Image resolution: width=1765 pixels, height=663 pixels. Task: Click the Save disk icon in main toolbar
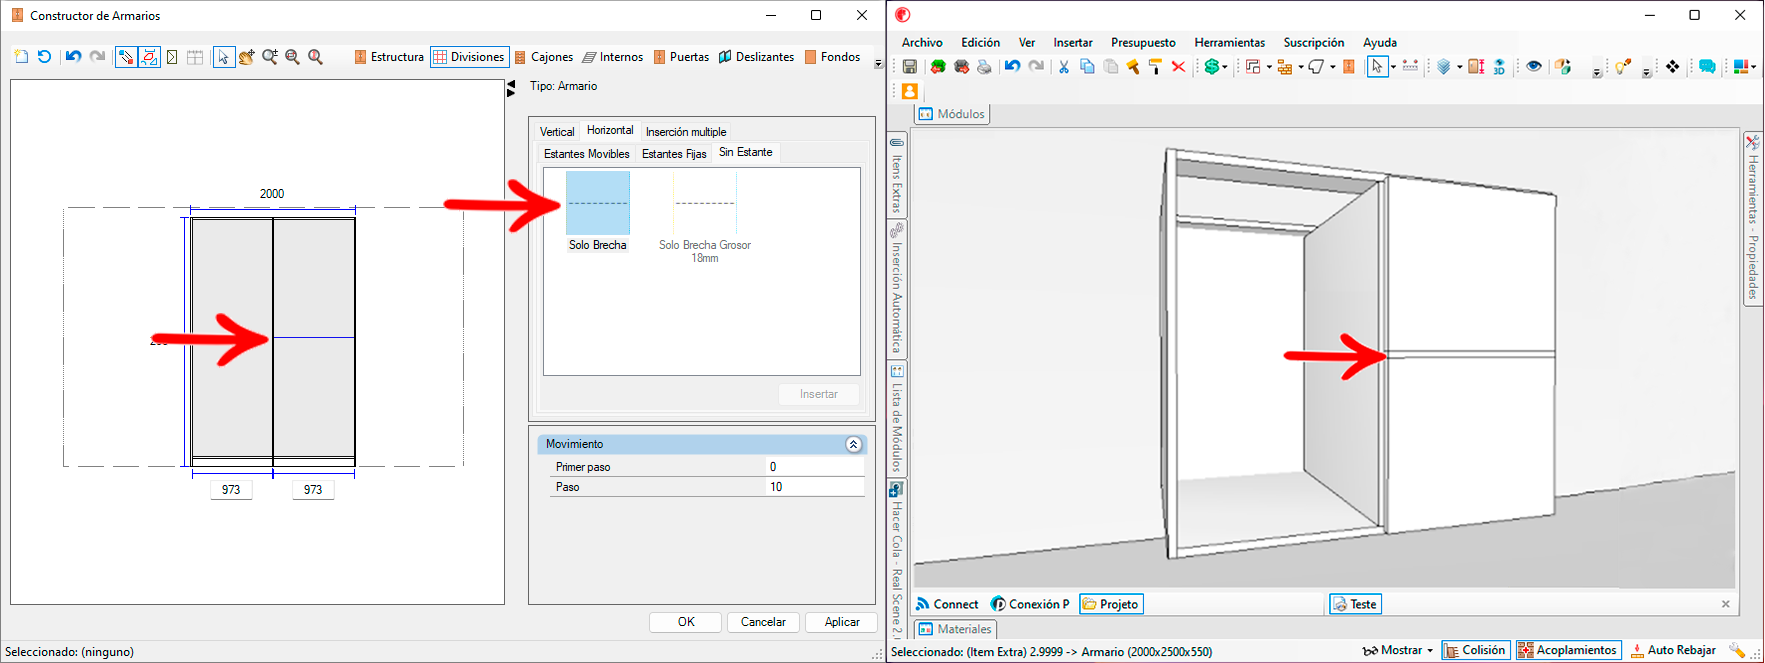[x=910, y=67]
